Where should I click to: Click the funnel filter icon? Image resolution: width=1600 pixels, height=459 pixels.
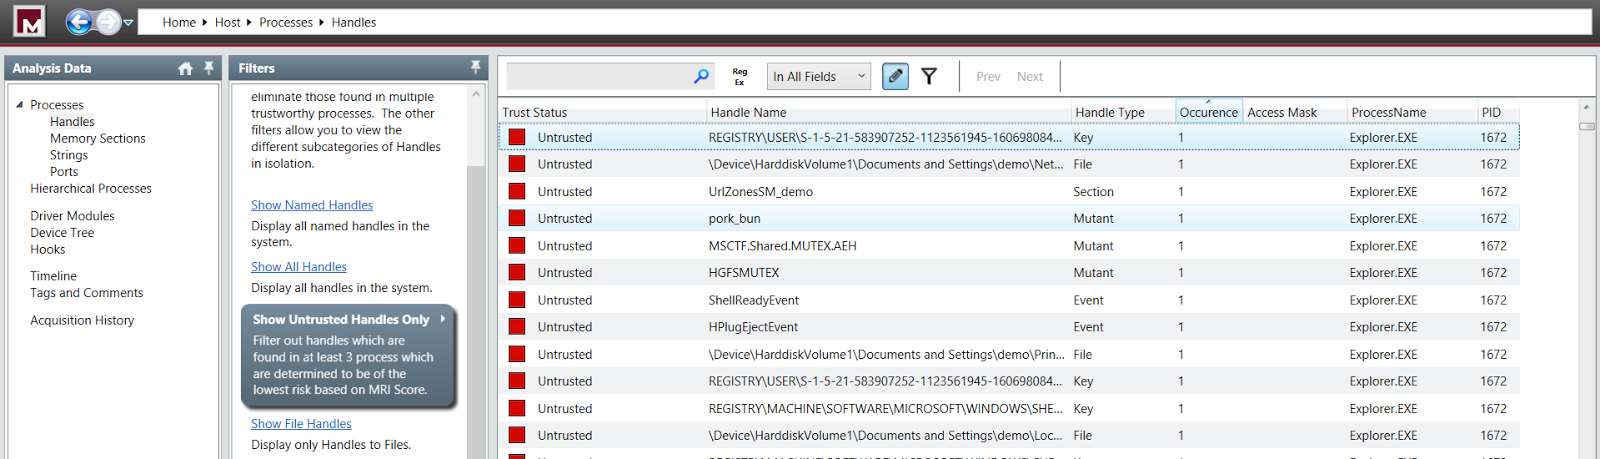pos(929,76)
